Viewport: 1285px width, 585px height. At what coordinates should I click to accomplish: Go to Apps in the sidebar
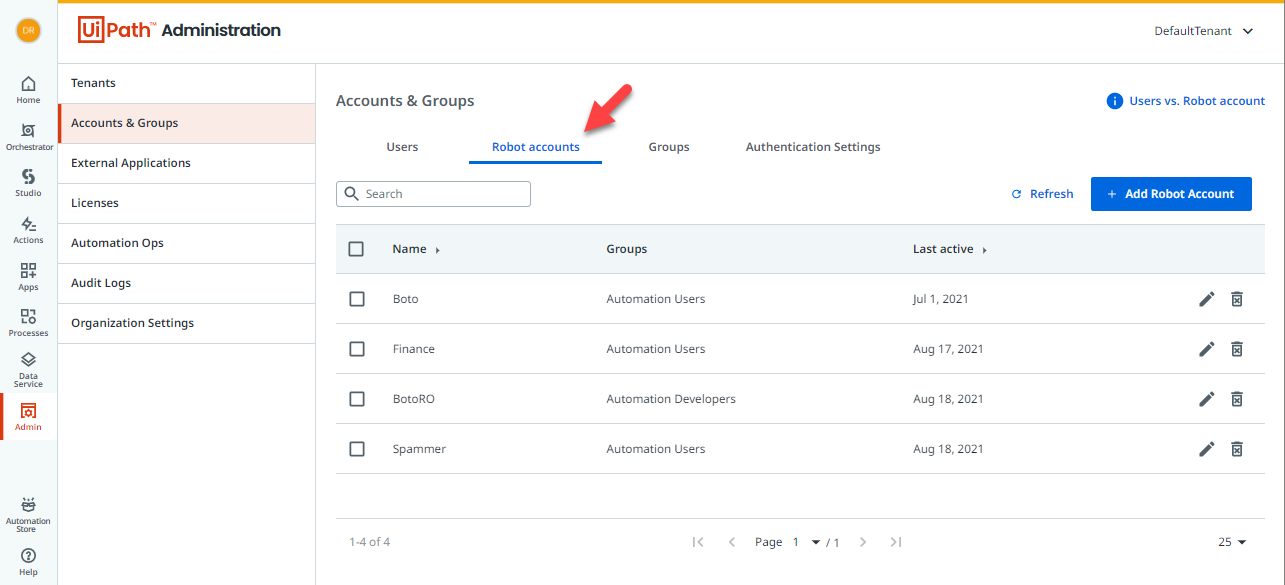click(x=28, y=276)
